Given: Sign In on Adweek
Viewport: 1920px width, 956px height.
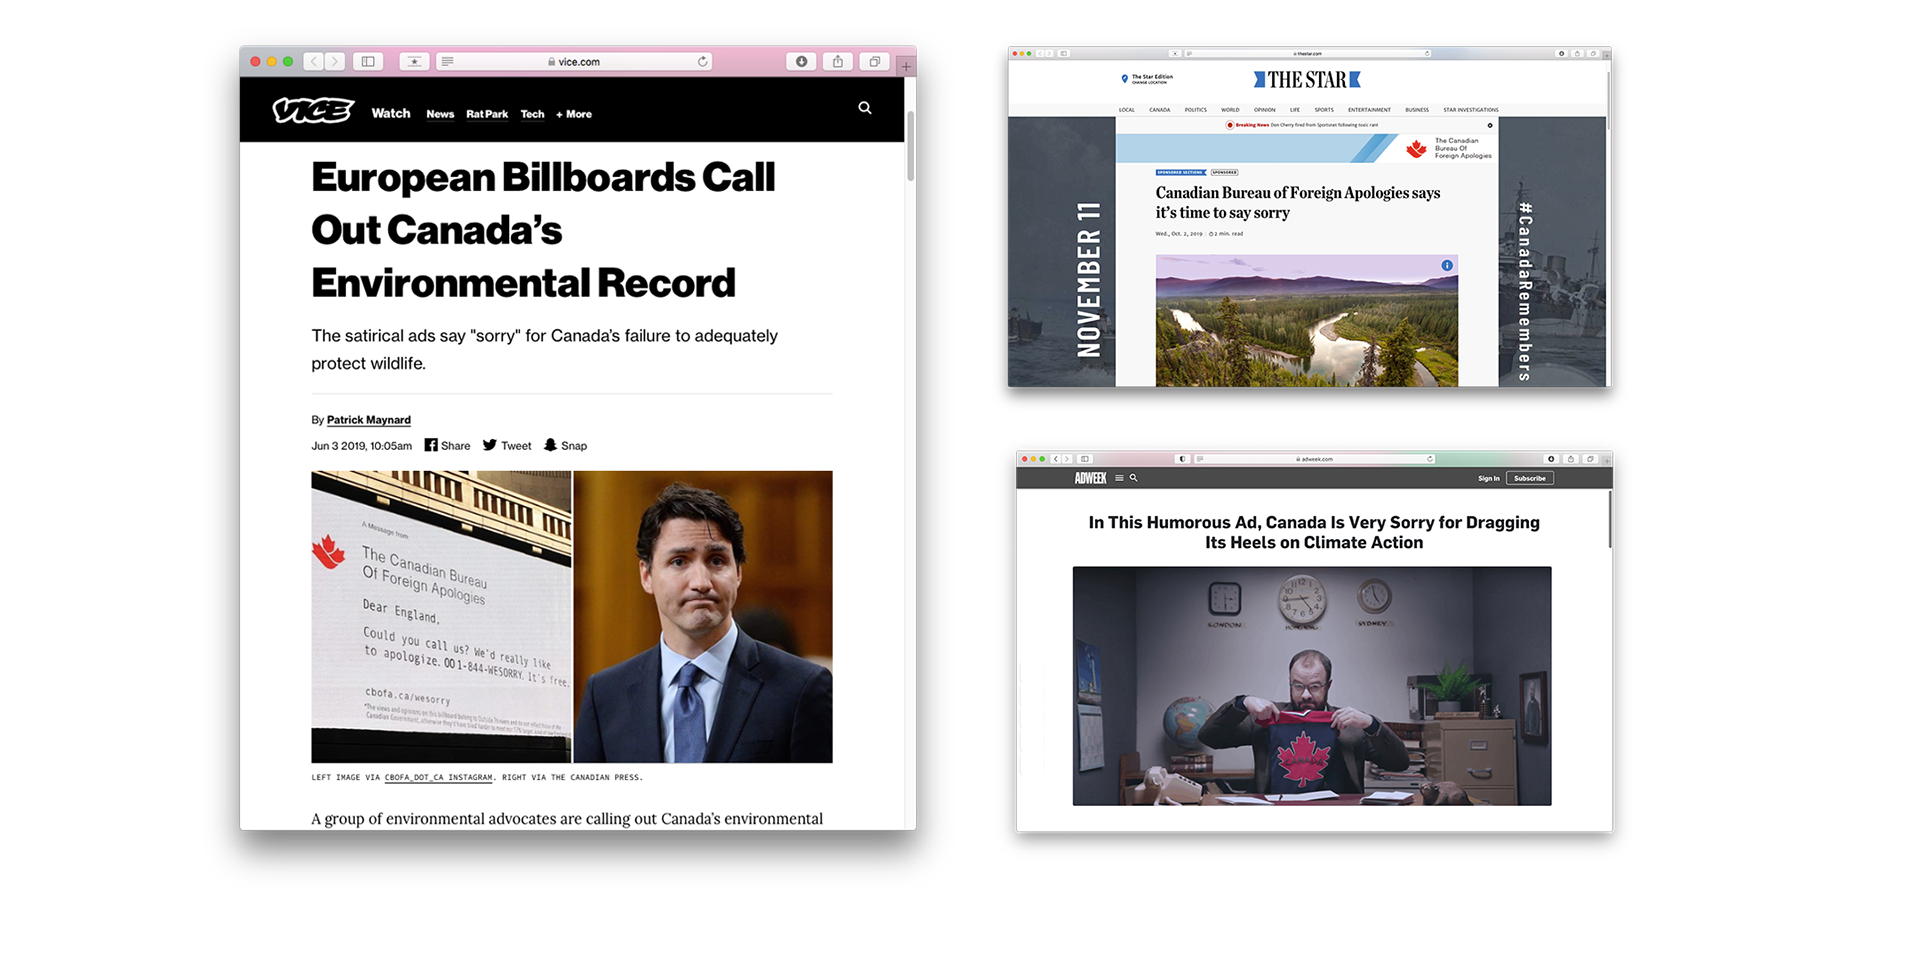Looking at the screenshot, I should [1489, 478].
